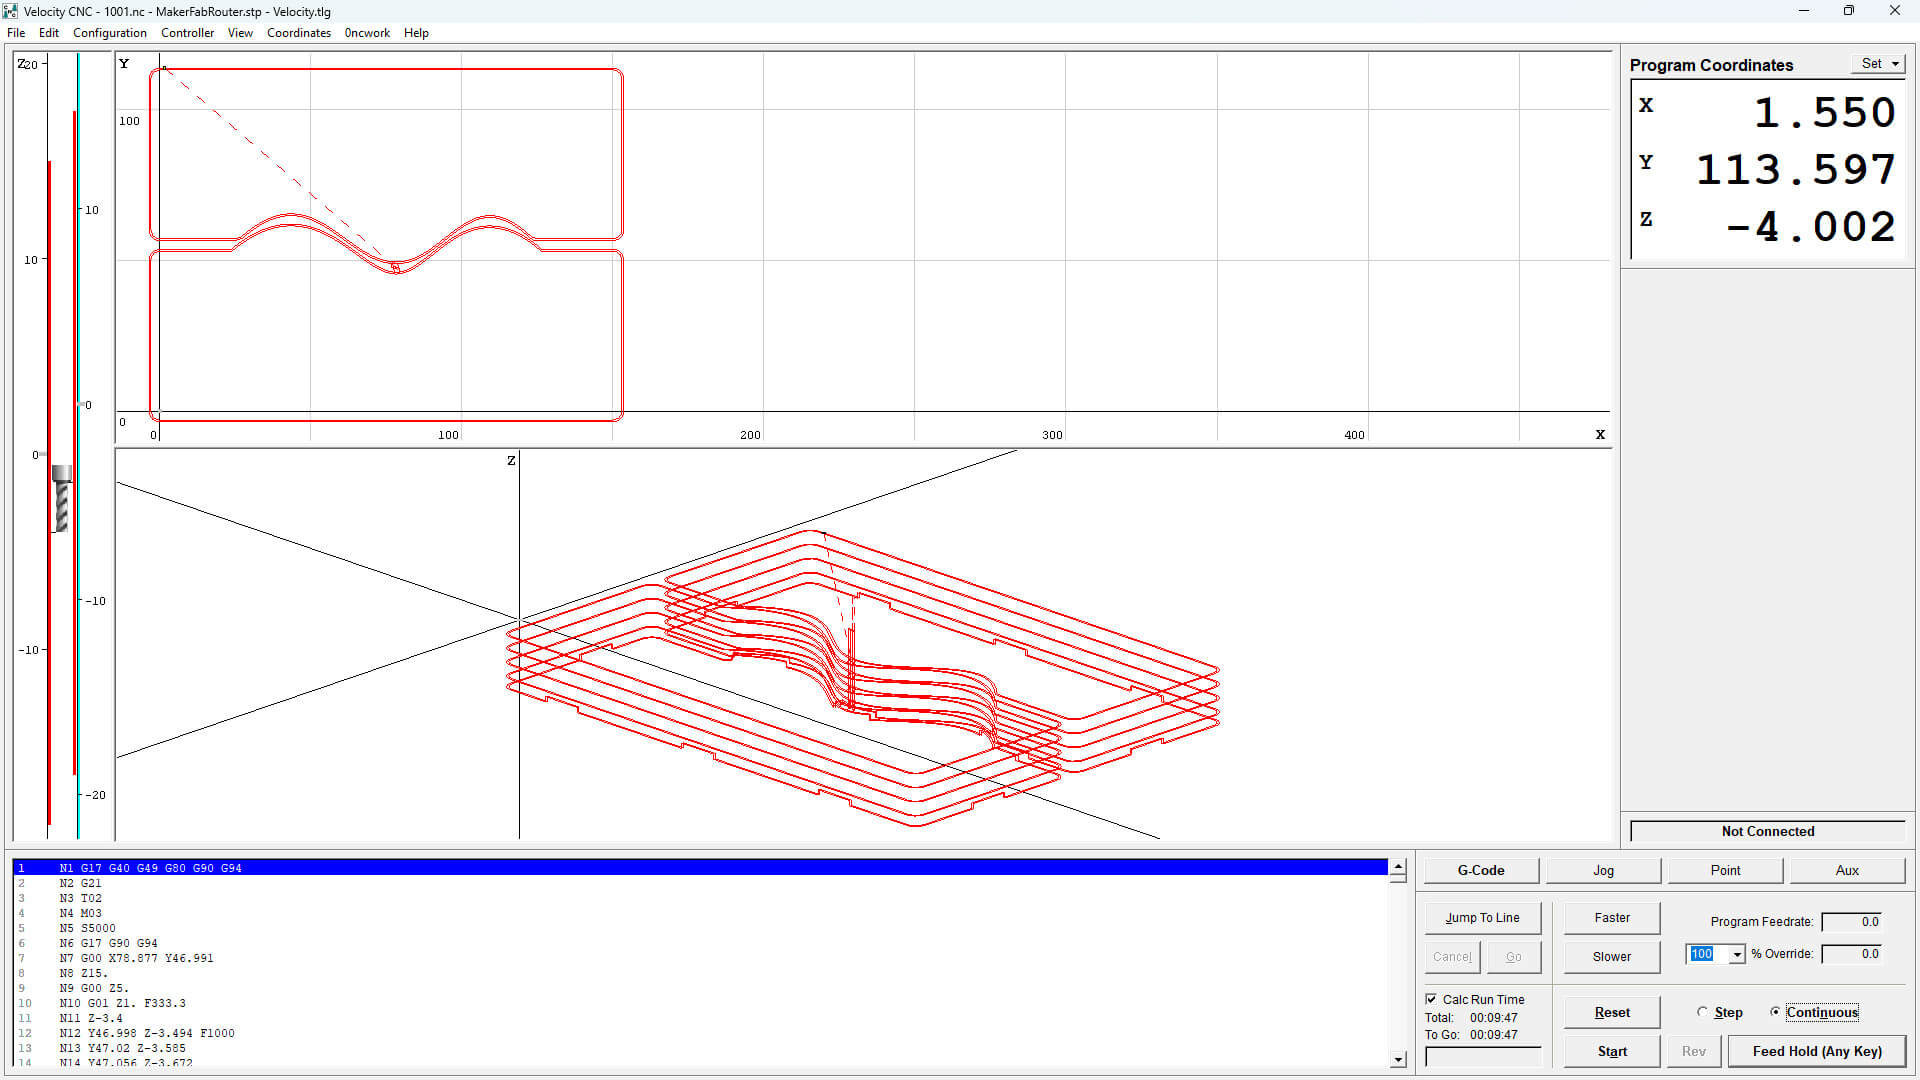Select the Step radio button
Viewport: 1920px width, 1080px height.
click(1702, 1012)
